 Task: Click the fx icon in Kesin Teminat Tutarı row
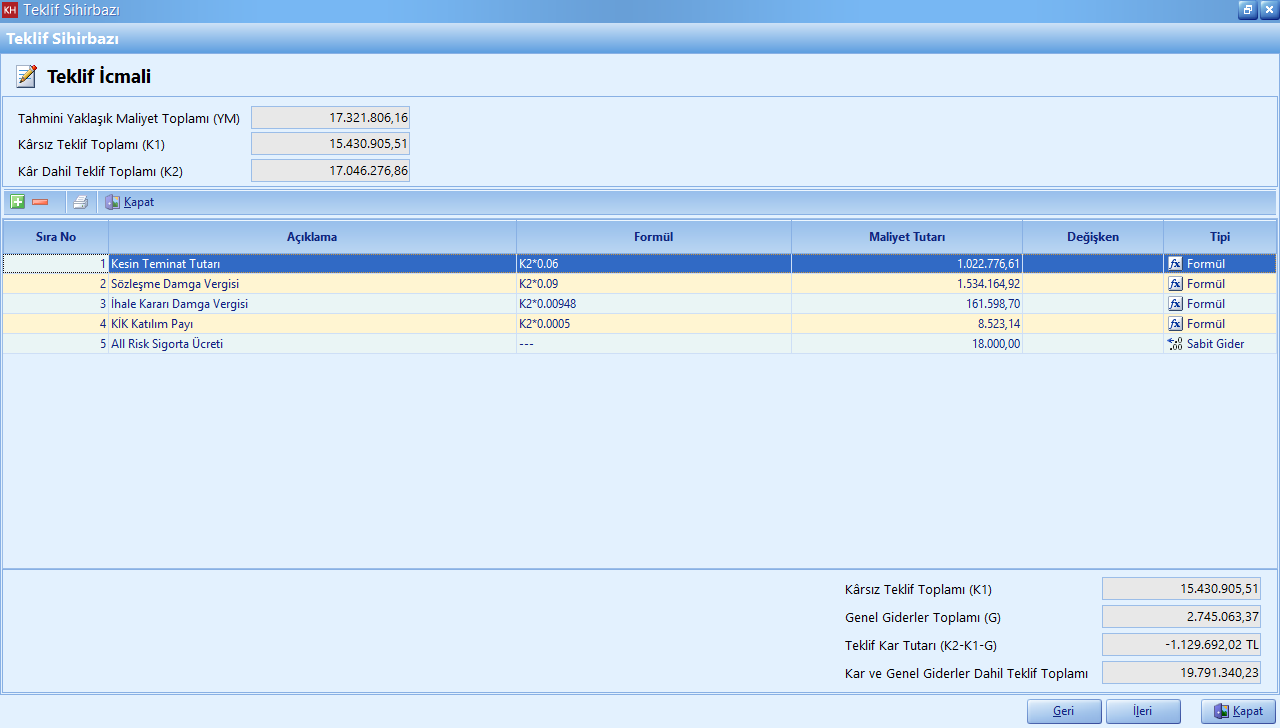coord(1175,264)
